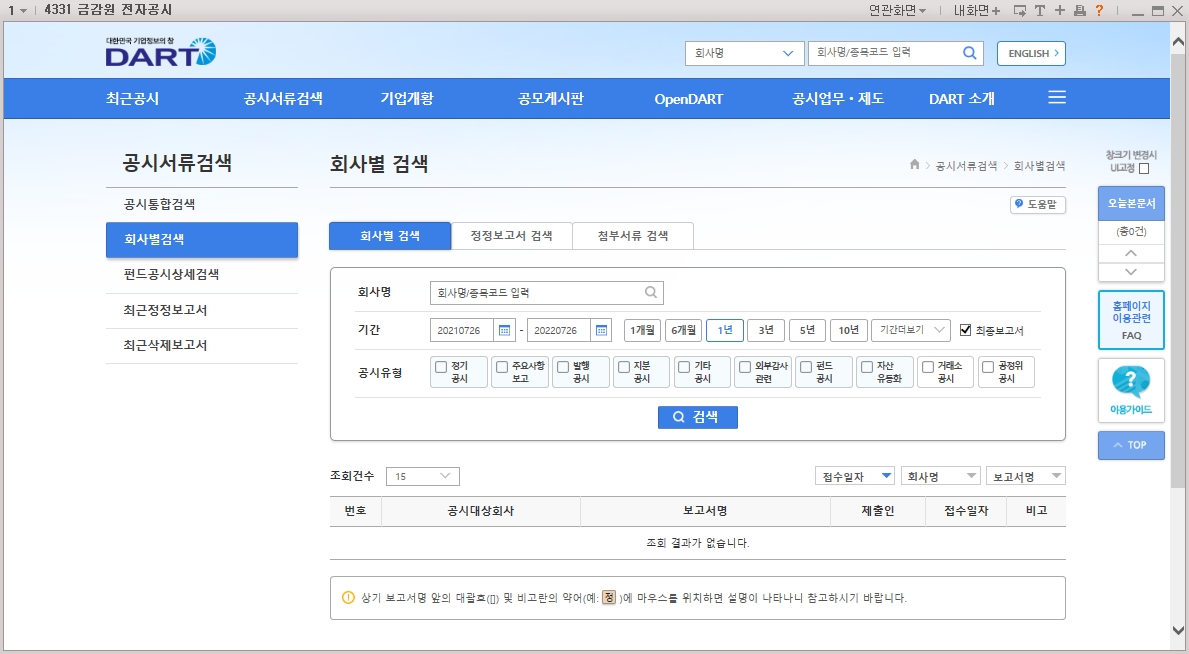Open the hamburger full menu icon
1189x654 pixels.
(1057, 98)
